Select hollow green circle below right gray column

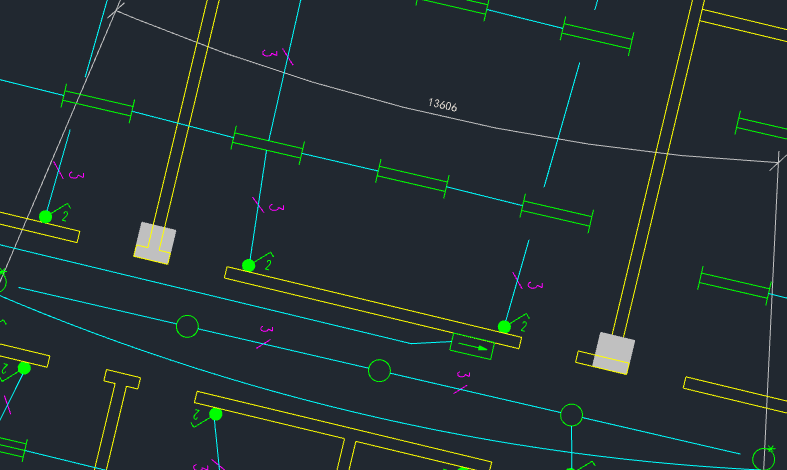[571, 415]
